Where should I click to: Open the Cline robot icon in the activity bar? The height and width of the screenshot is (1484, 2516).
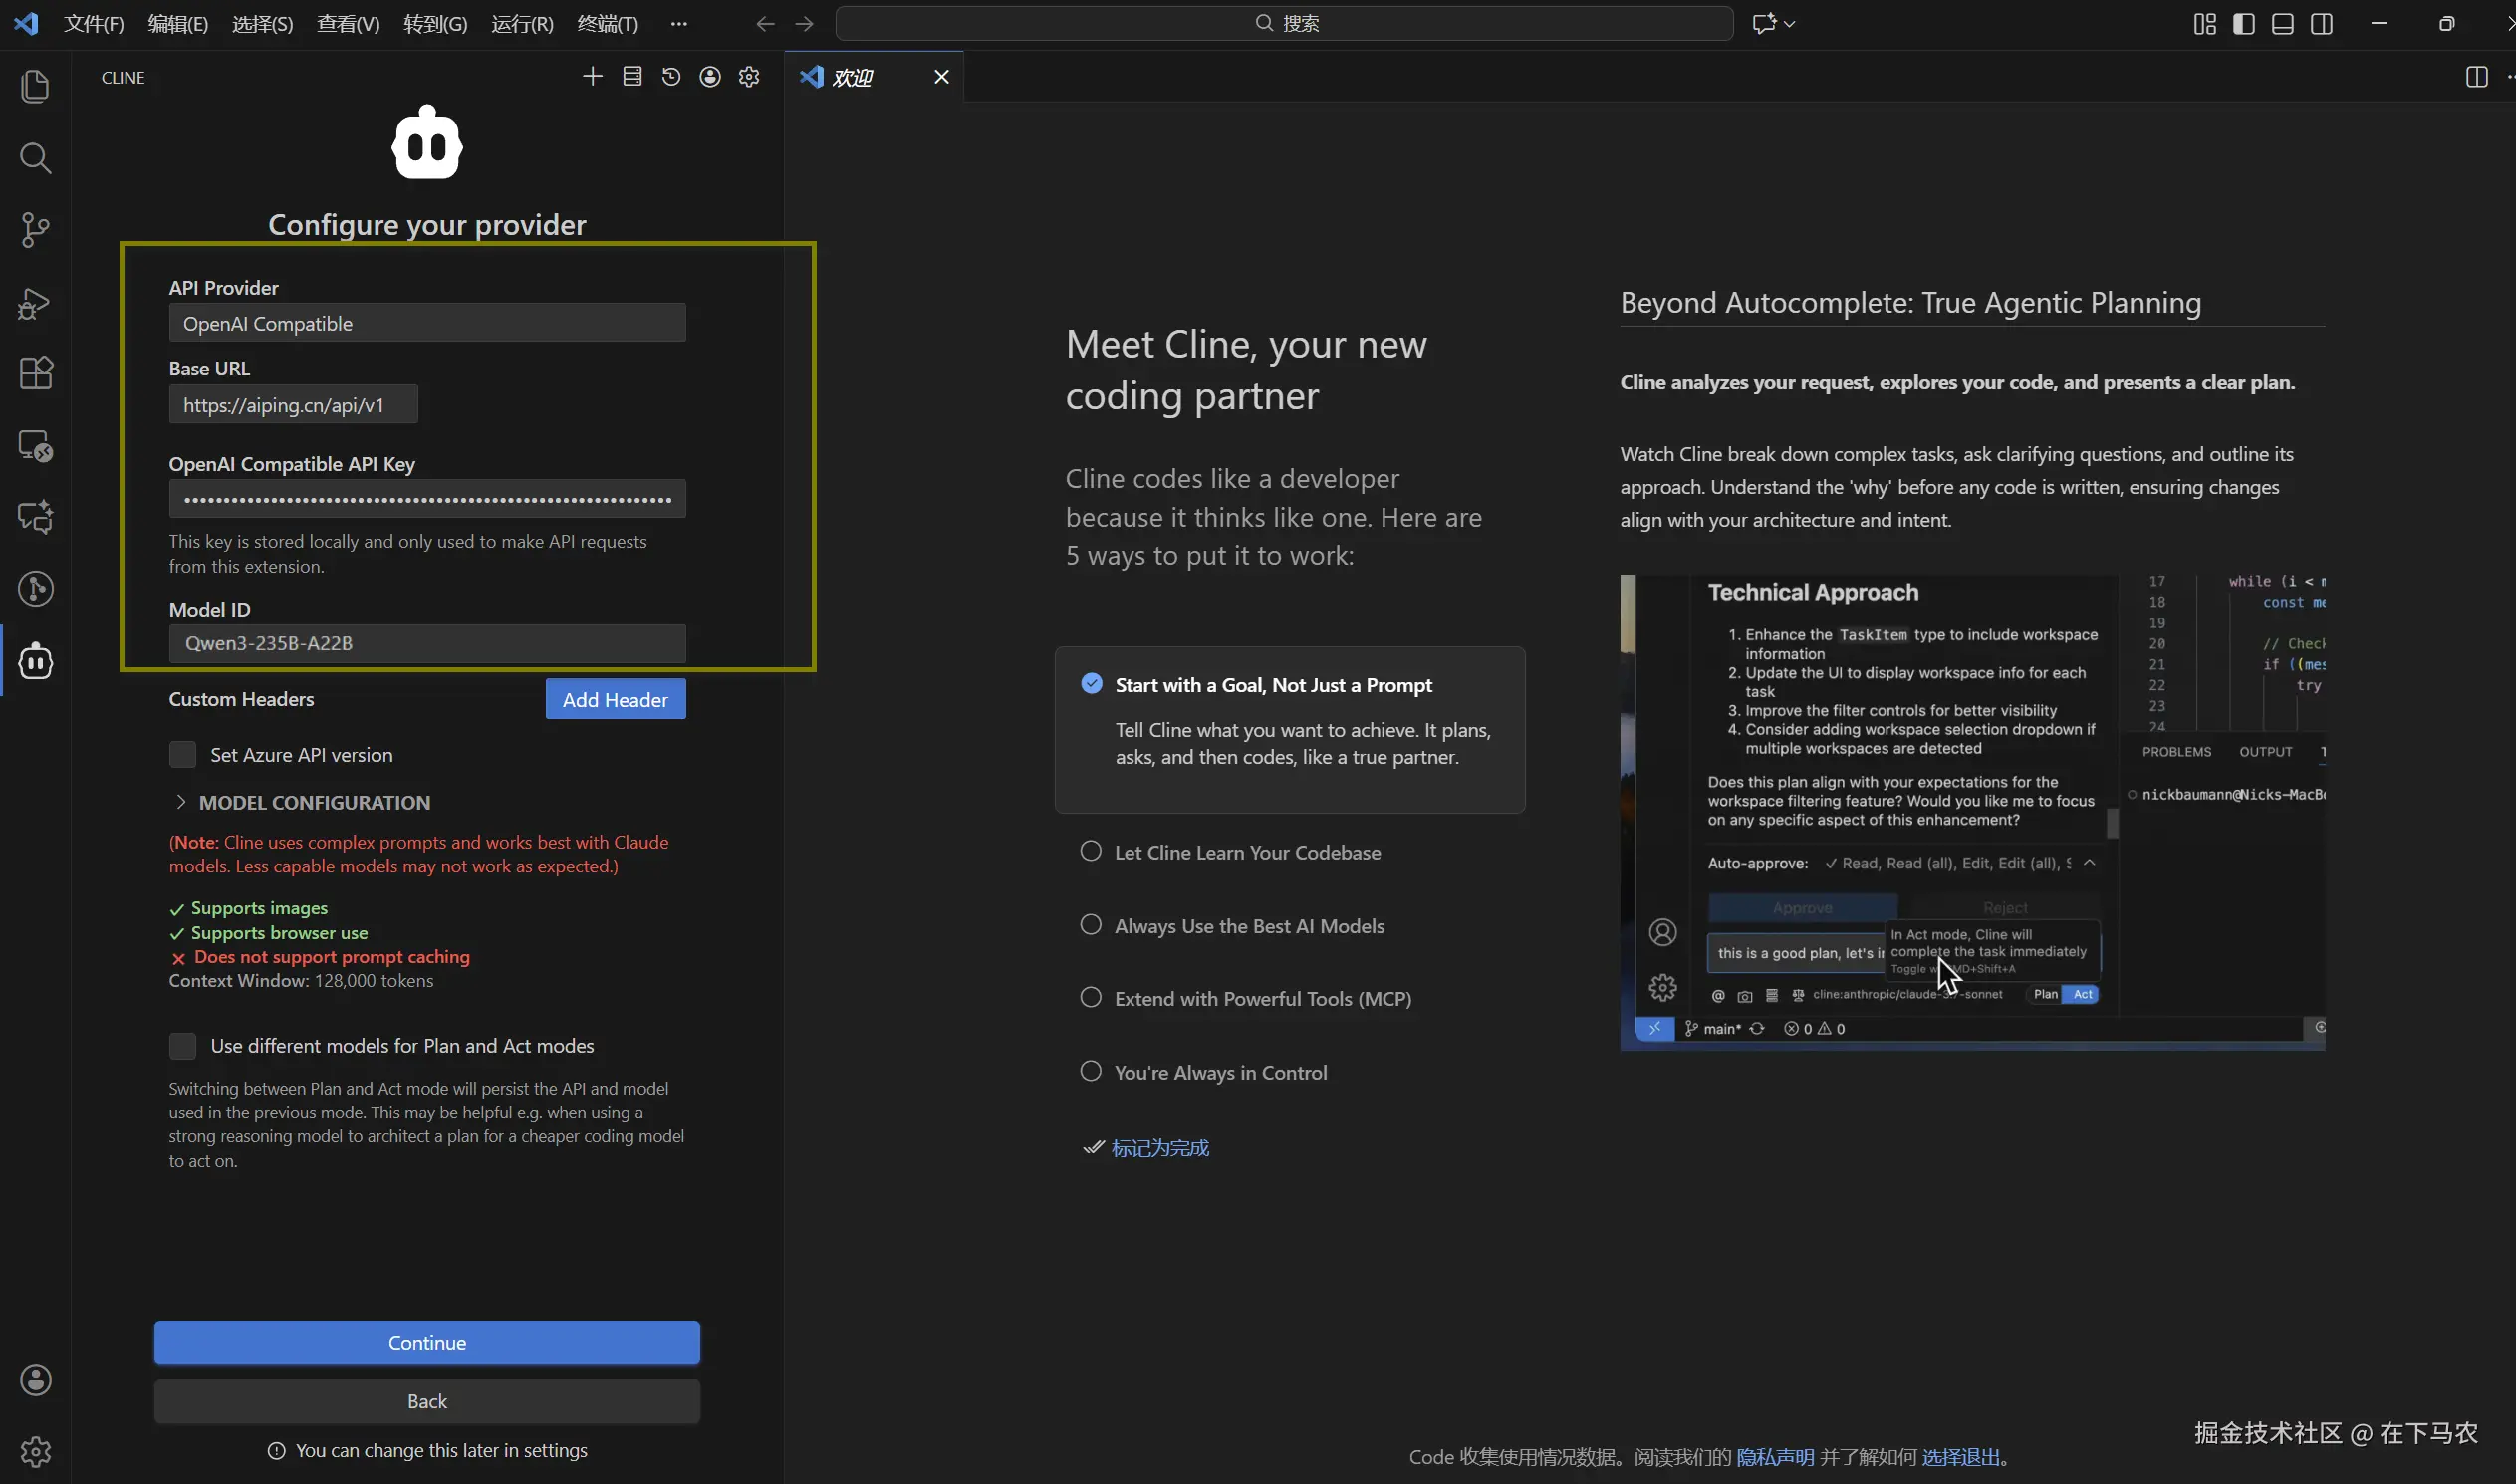coord(36,661)
